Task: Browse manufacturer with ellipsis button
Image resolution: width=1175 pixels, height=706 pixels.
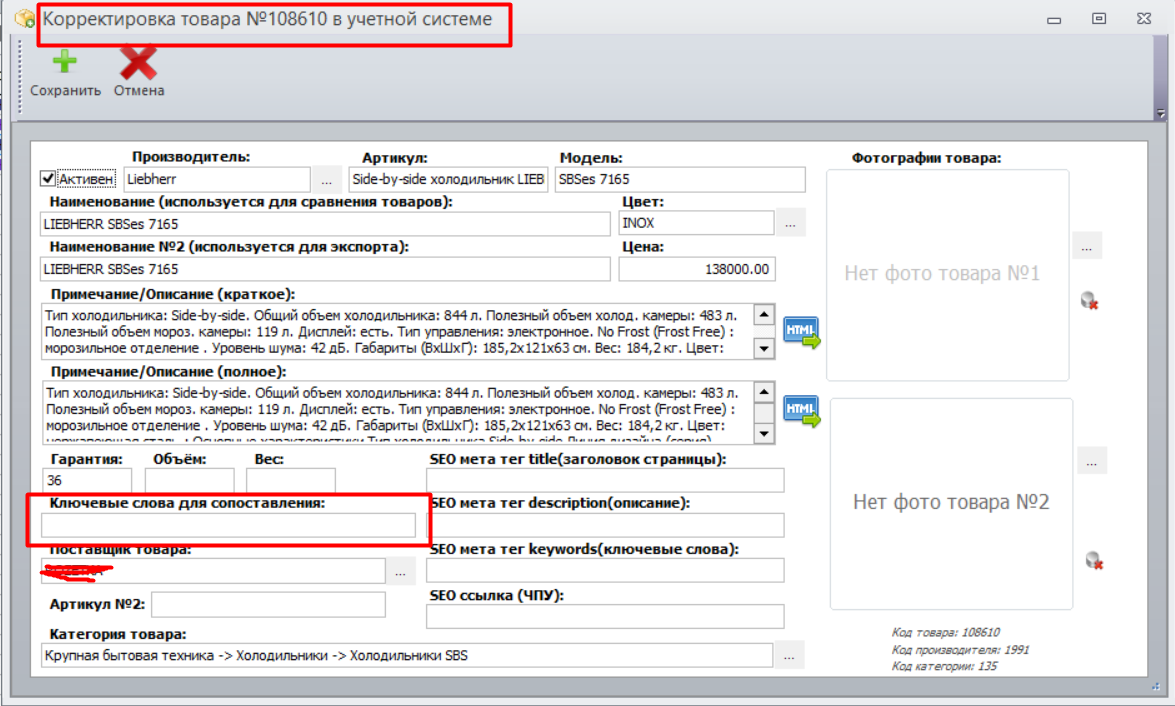Action: click(327, 180)
